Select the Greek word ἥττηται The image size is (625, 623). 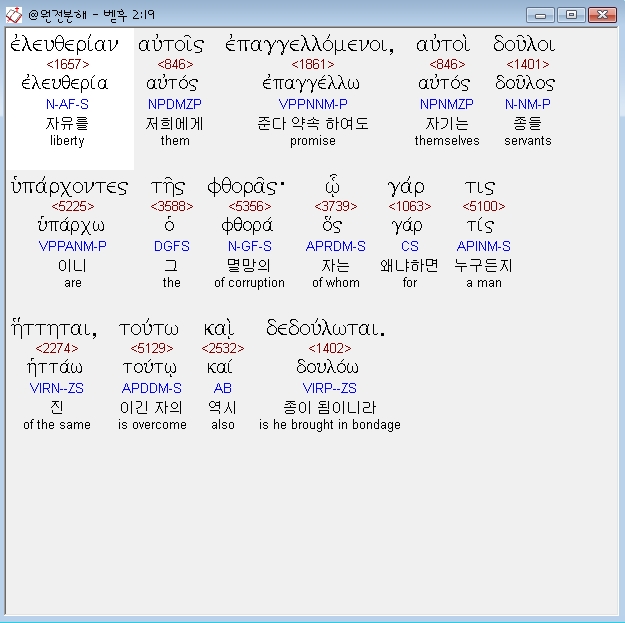(54, 329)
